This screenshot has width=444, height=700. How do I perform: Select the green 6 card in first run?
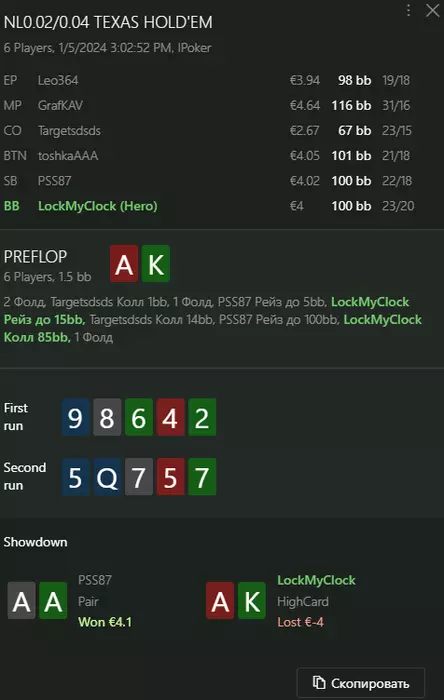(139, 417)
